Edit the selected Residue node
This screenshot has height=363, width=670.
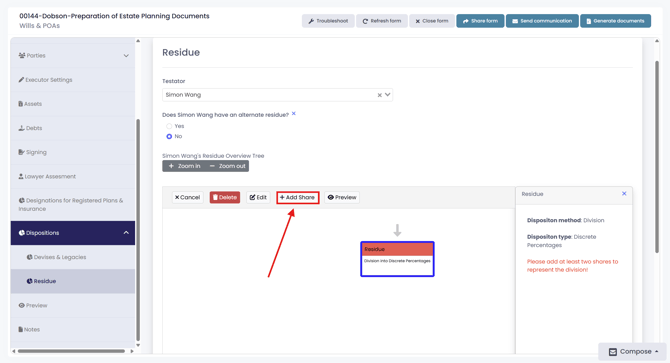pyautogui.click(x=258, y=197)
